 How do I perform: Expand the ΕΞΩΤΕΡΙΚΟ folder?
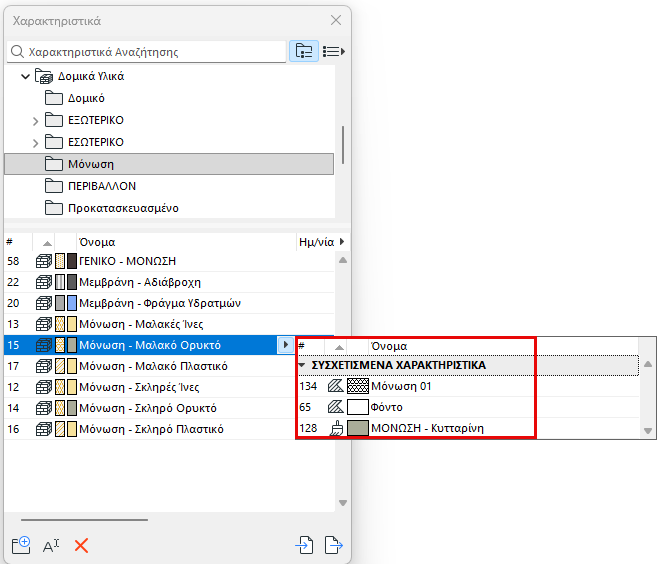pos(36,121)
